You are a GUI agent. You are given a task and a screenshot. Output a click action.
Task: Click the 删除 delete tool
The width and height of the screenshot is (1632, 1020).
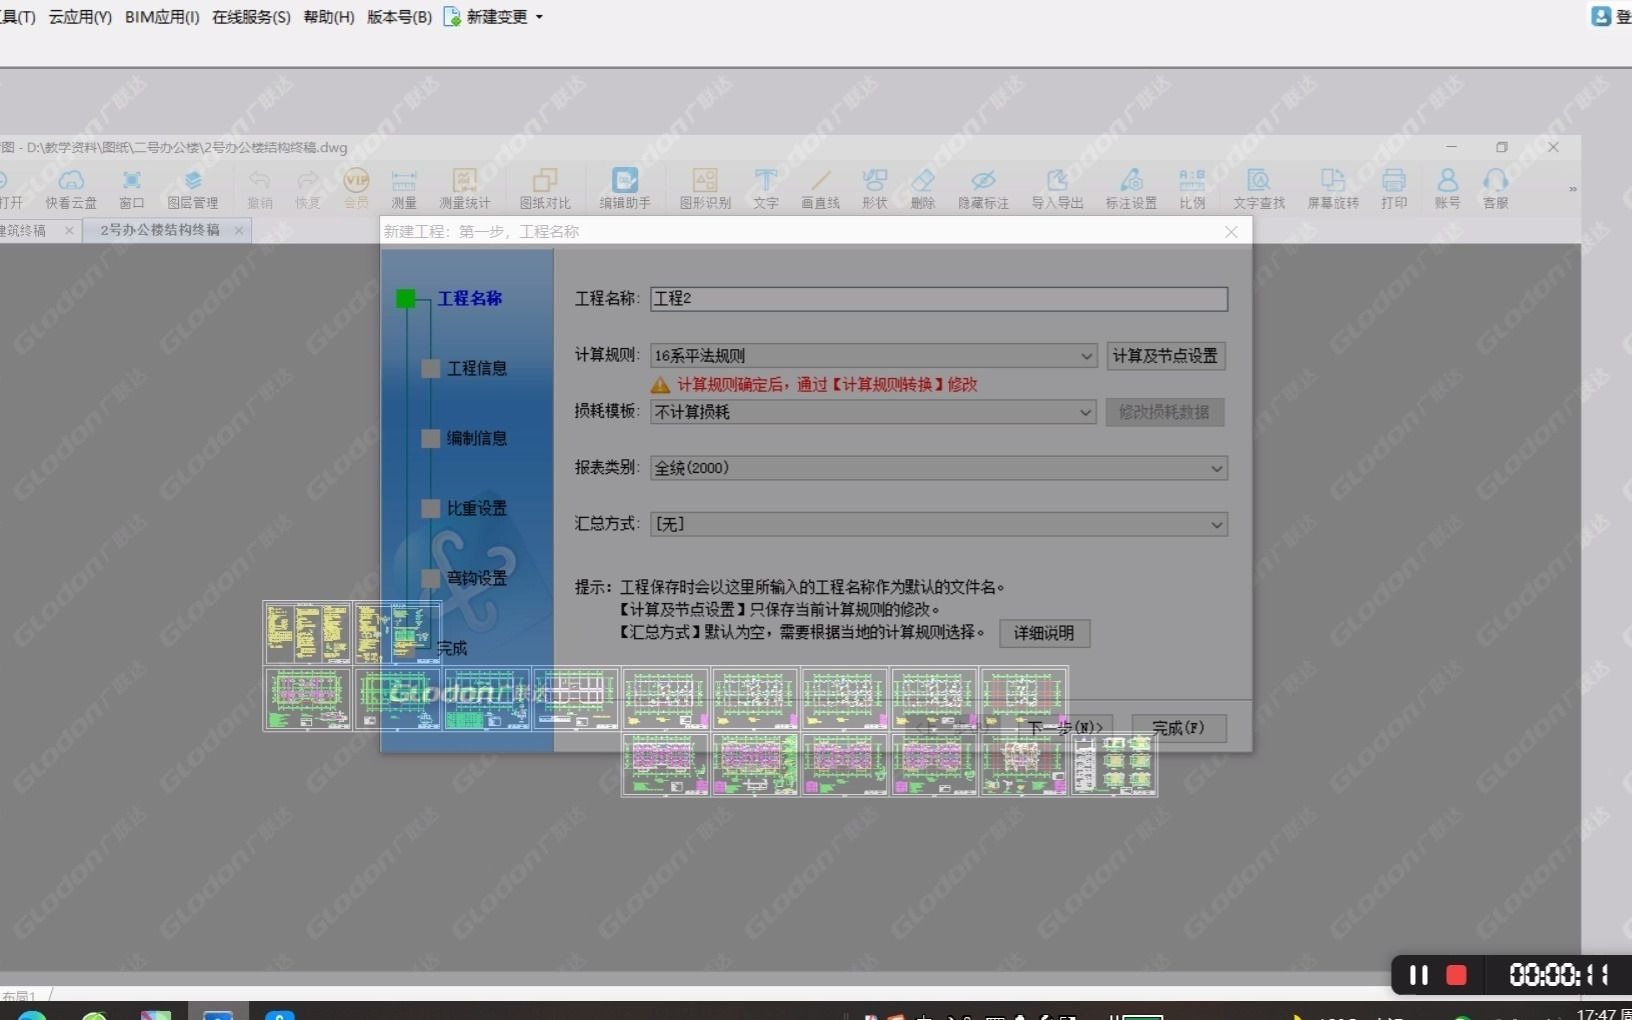pyautogui.click(x=923, y=188)
